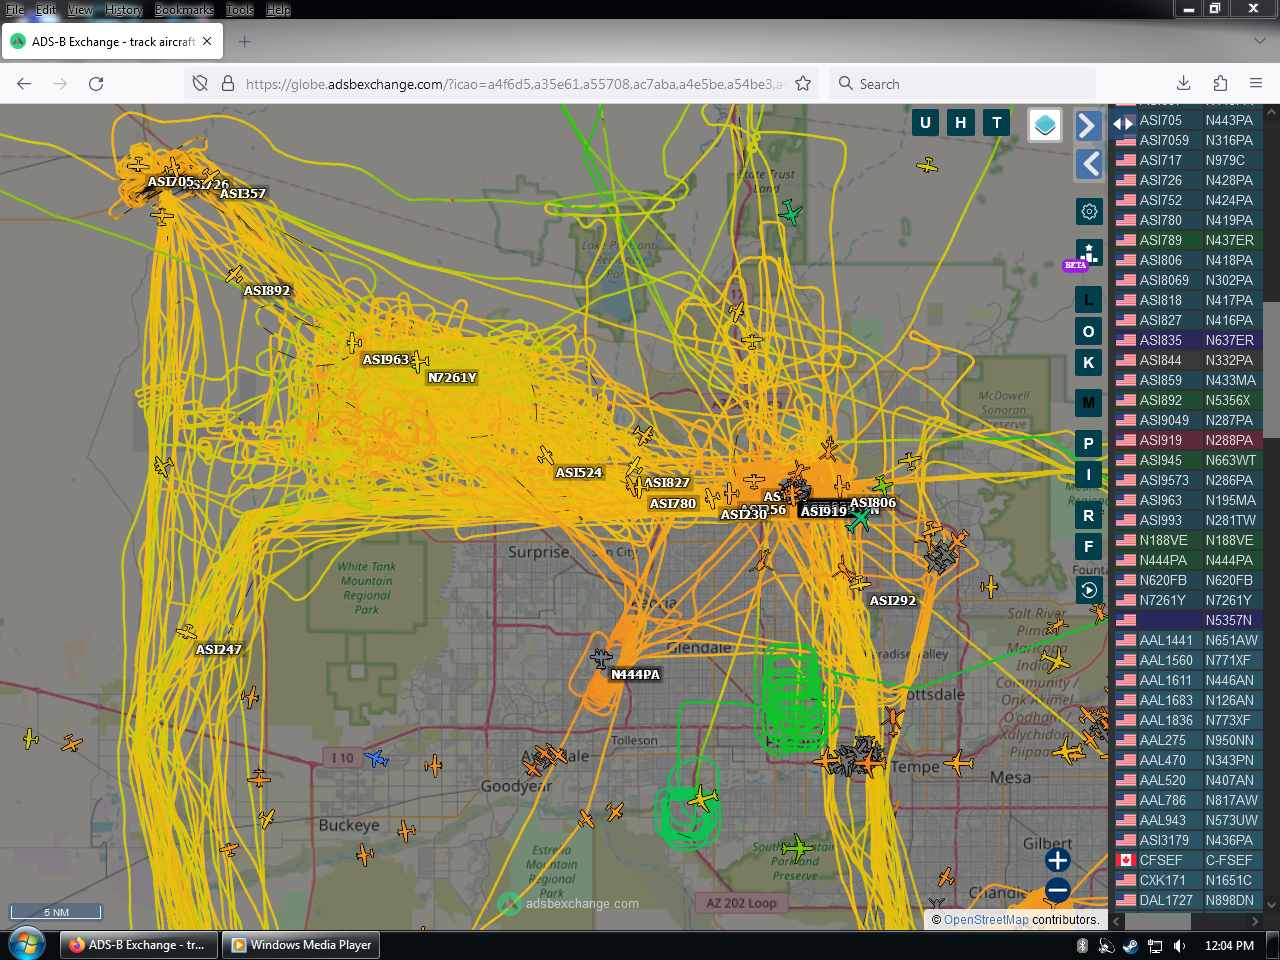
Task: Zoom out the map with minus
Action: point(1057,890)
